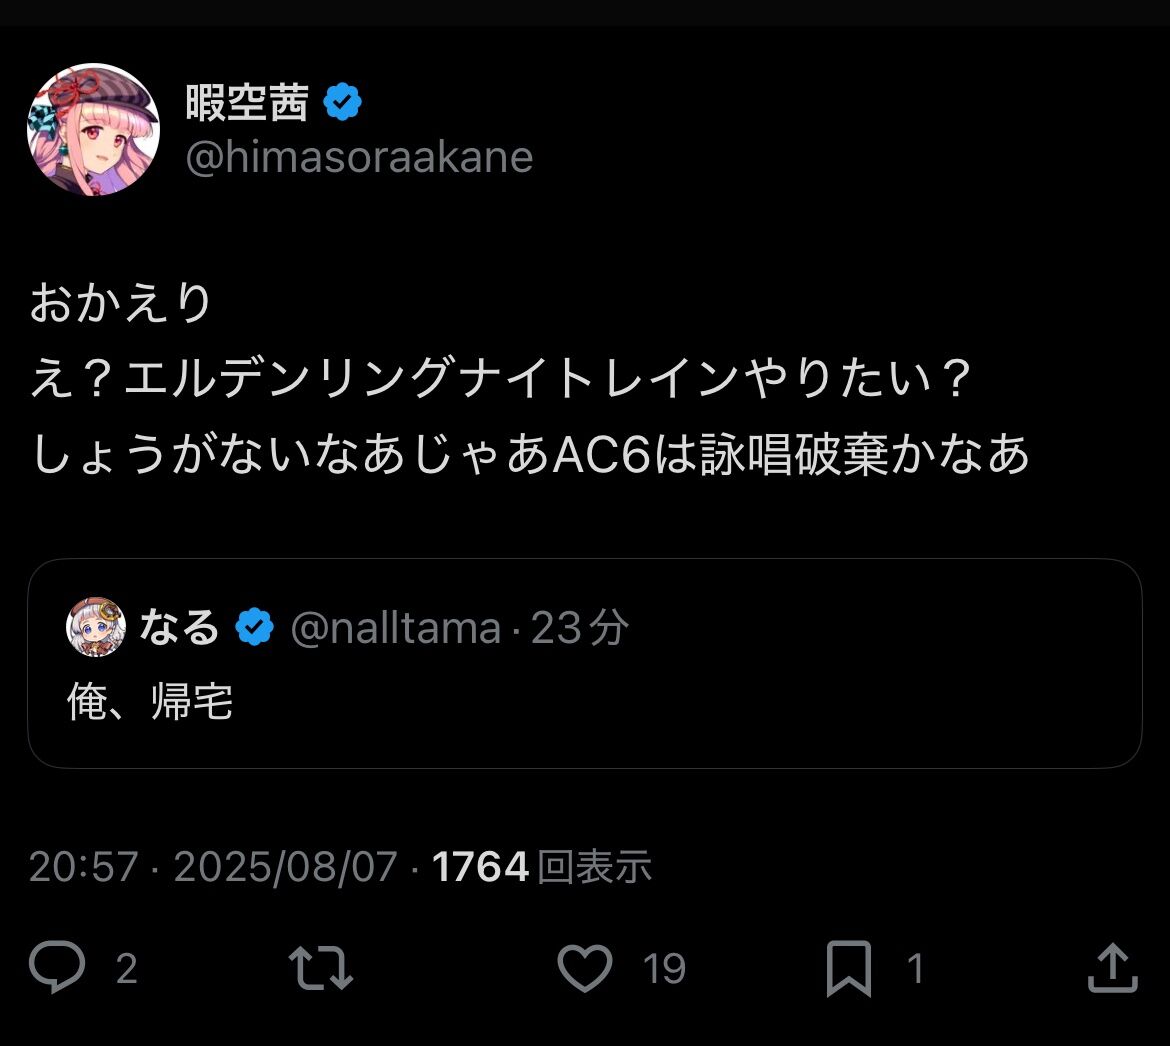
Task: Open なる avatar in quoted post
Action: tap(96, 627)
